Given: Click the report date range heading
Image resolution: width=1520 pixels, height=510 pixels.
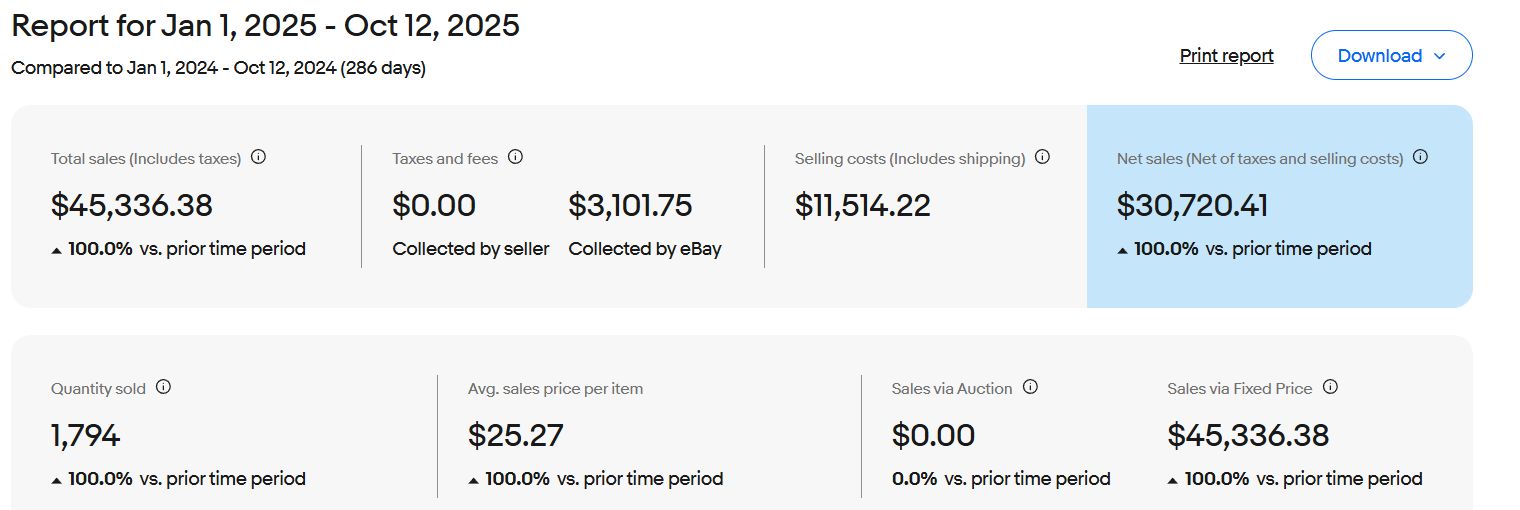Looking at the screenshot, I should pos(265,26).
